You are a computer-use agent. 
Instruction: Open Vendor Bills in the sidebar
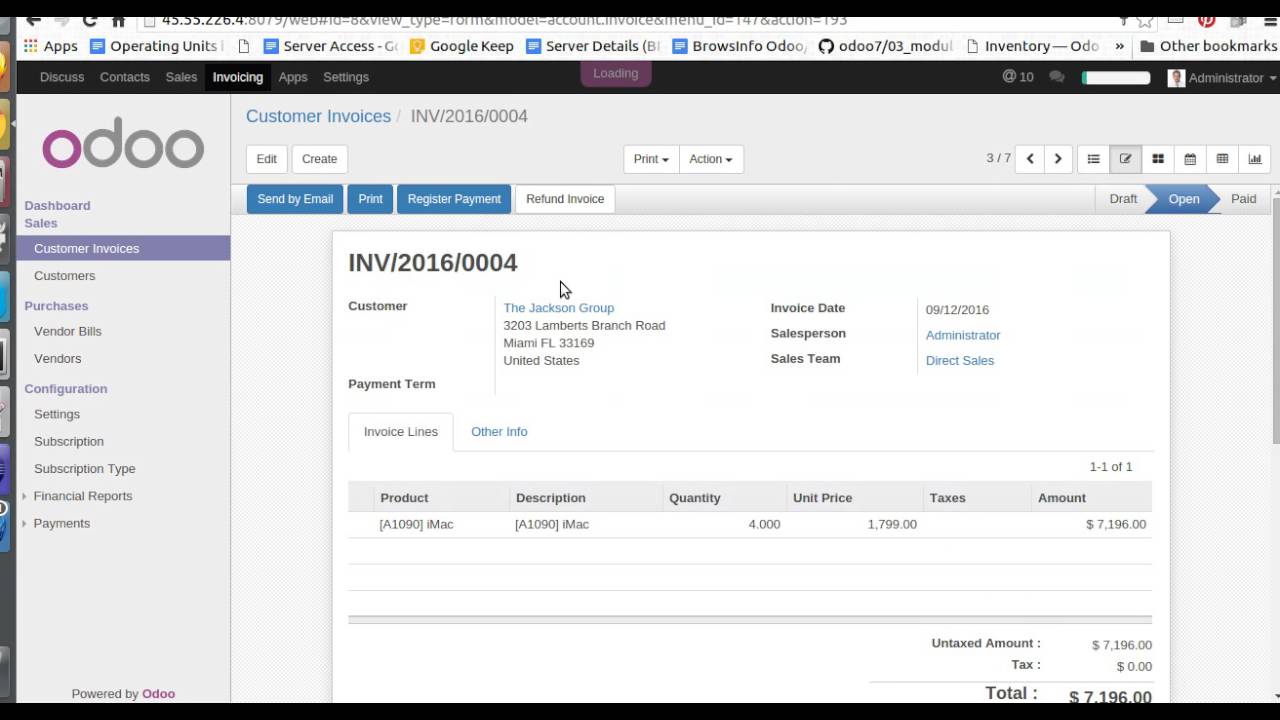pos(68,331)
